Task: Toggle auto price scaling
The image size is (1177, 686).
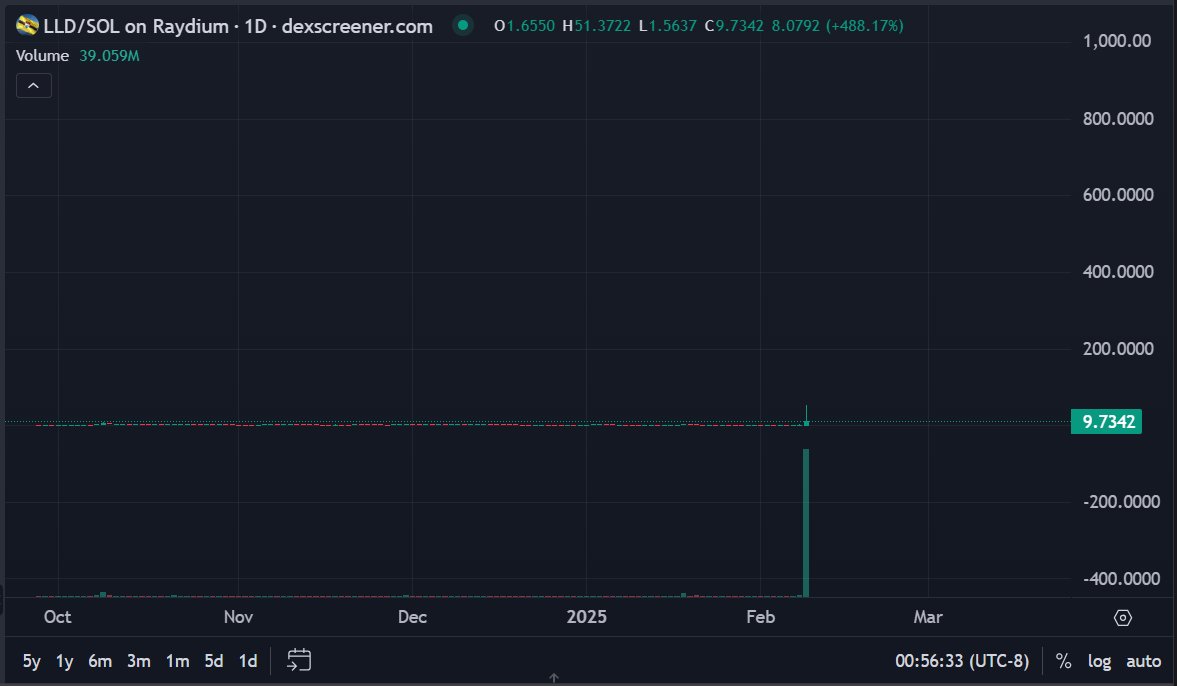Action: coord(1143,661)
